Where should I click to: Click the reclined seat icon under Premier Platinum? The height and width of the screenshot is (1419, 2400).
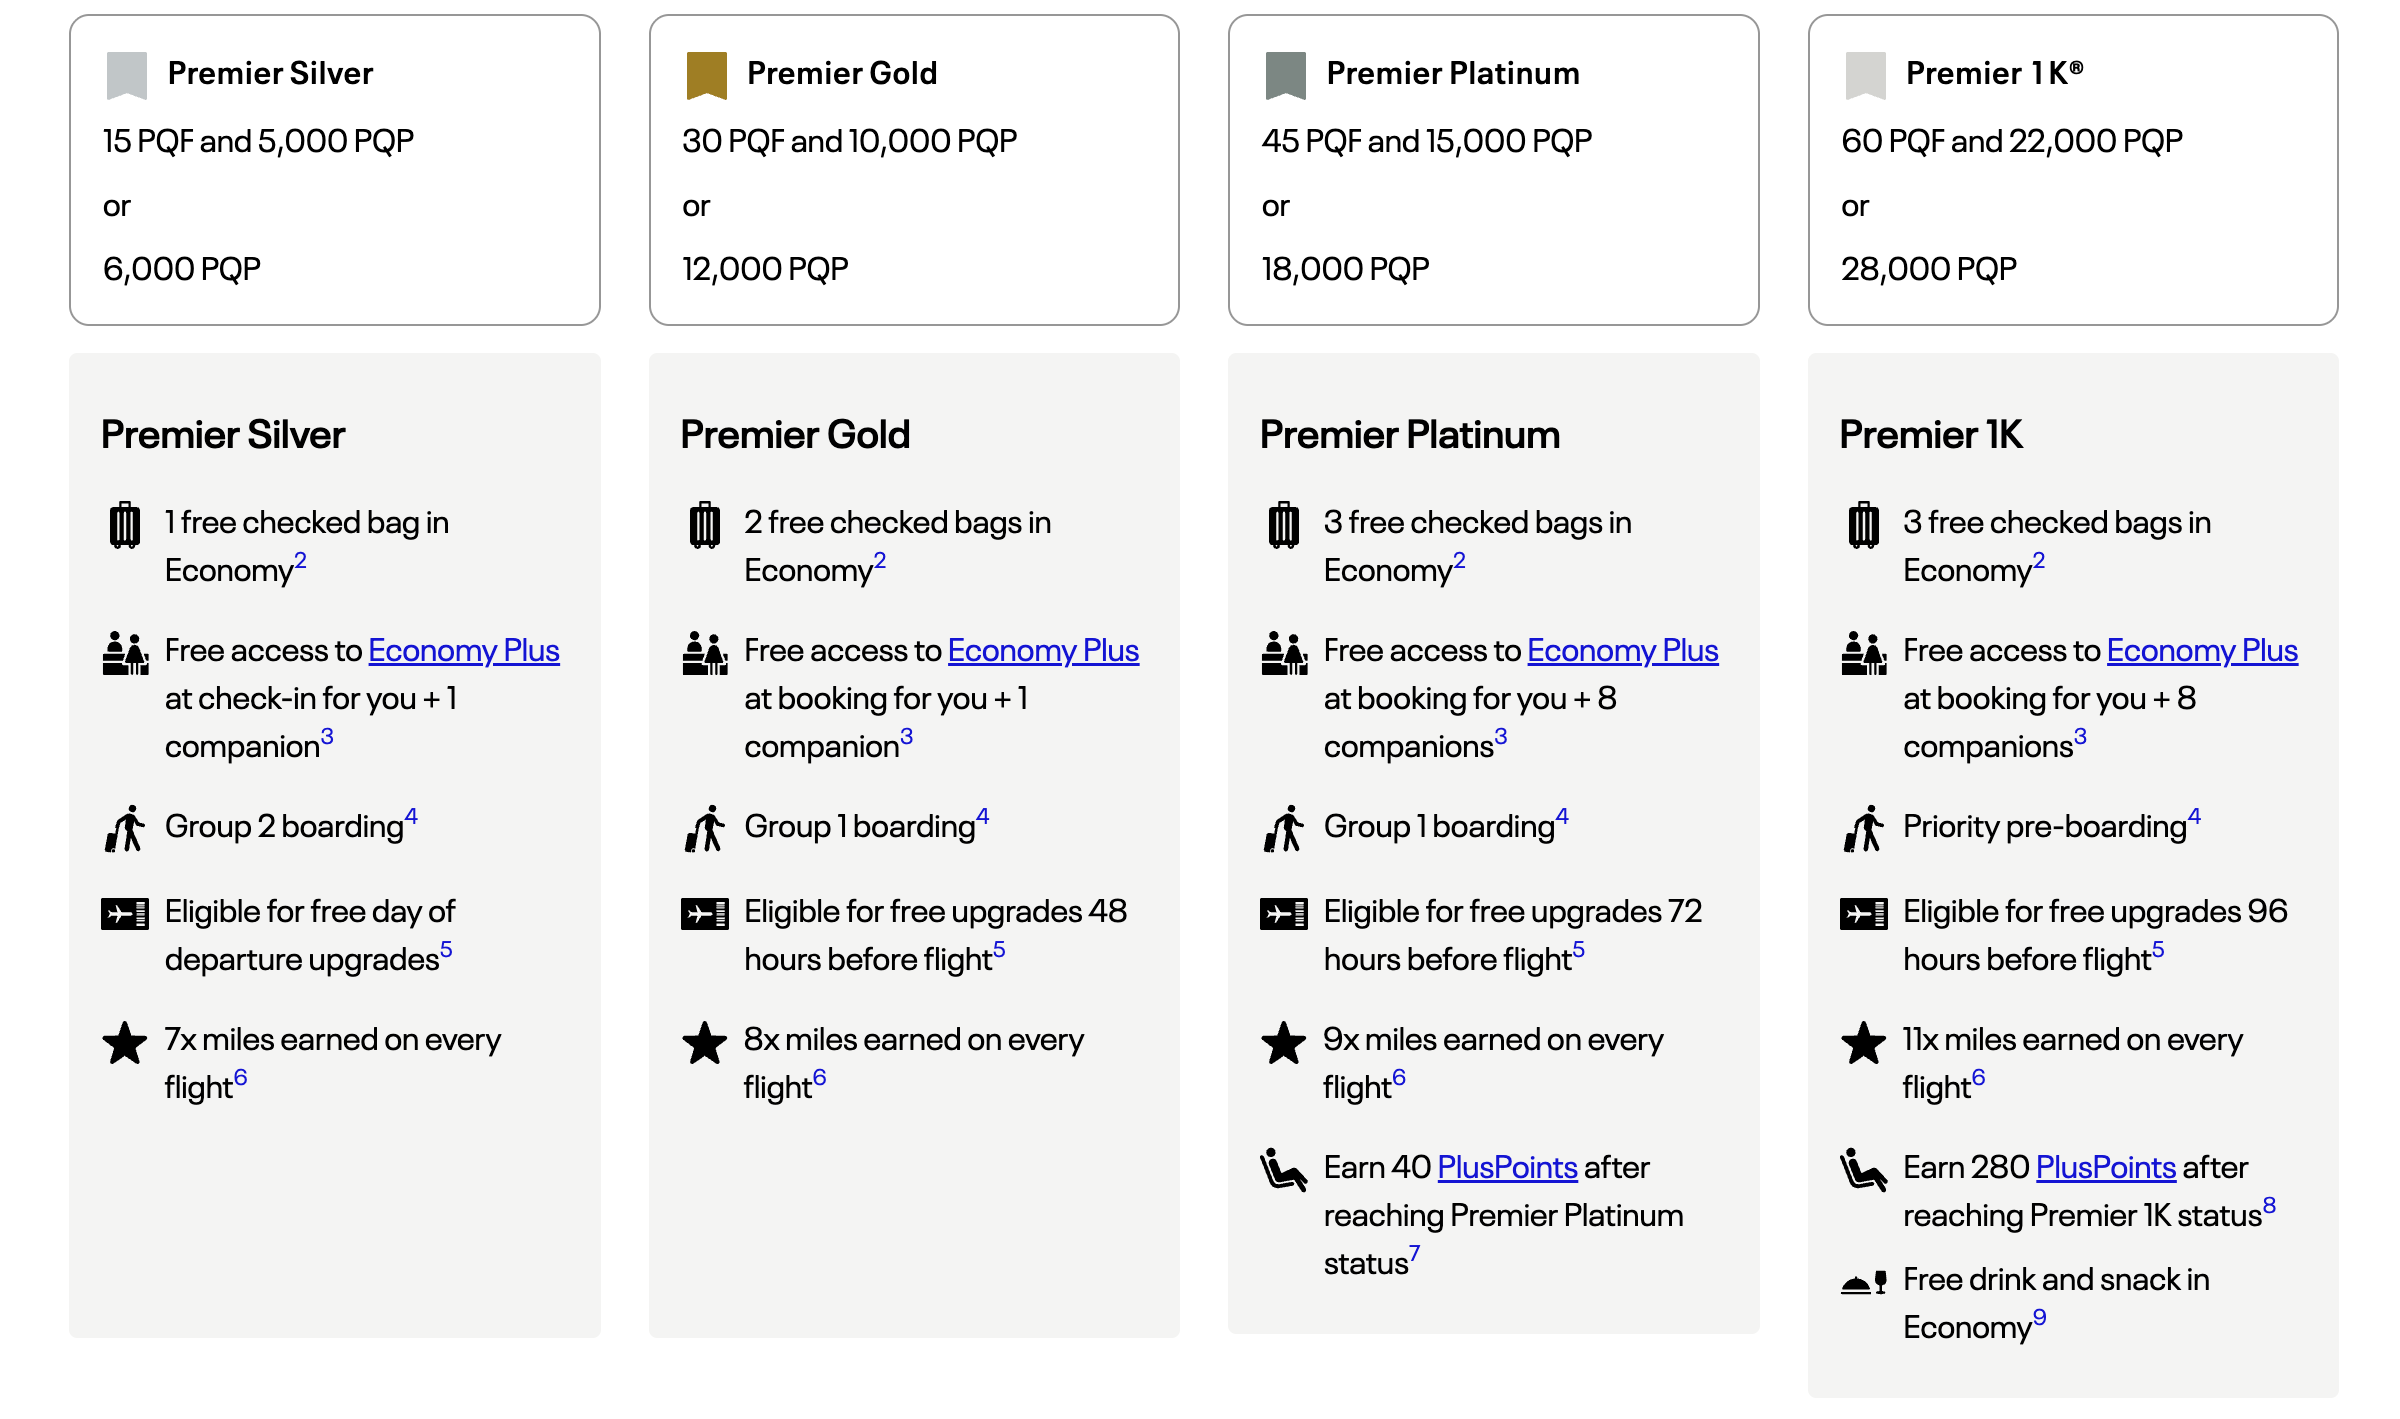(1284, 1170)
